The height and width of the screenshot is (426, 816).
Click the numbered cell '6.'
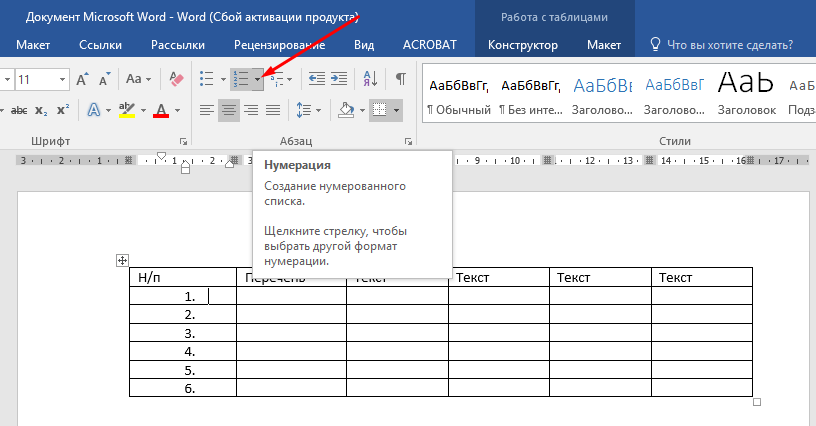tap(183, 388)
